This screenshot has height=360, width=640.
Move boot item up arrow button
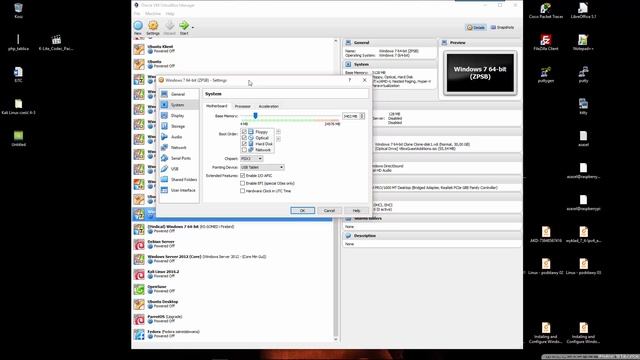(x=278, y=132)
